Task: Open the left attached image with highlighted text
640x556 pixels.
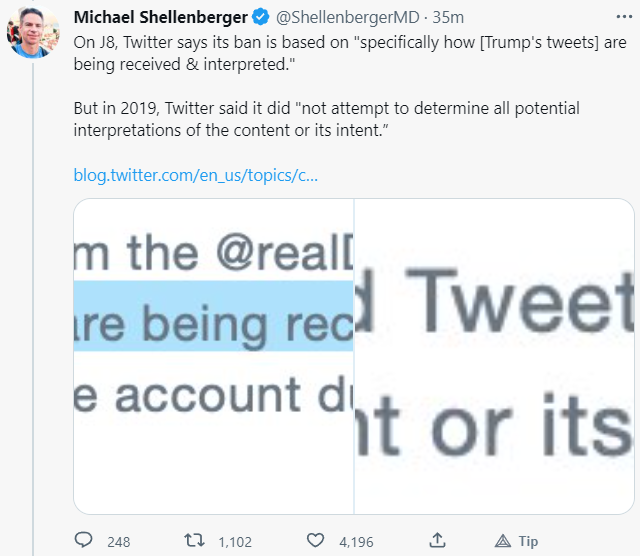Action: 214,356
